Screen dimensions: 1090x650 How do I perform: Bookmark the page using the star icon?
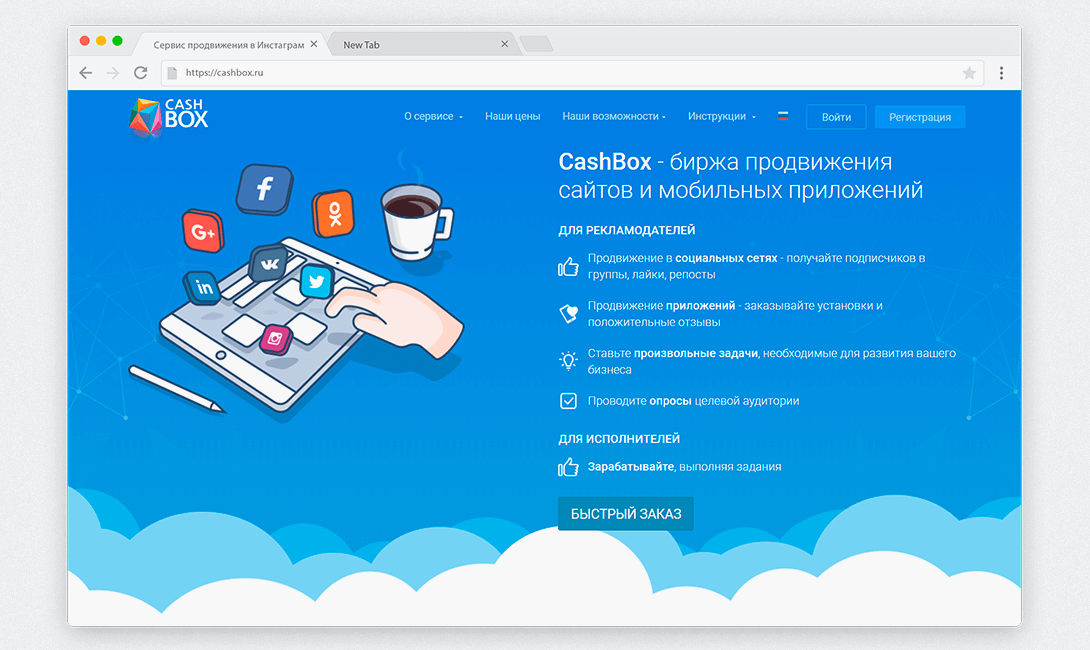pos(969,73)
